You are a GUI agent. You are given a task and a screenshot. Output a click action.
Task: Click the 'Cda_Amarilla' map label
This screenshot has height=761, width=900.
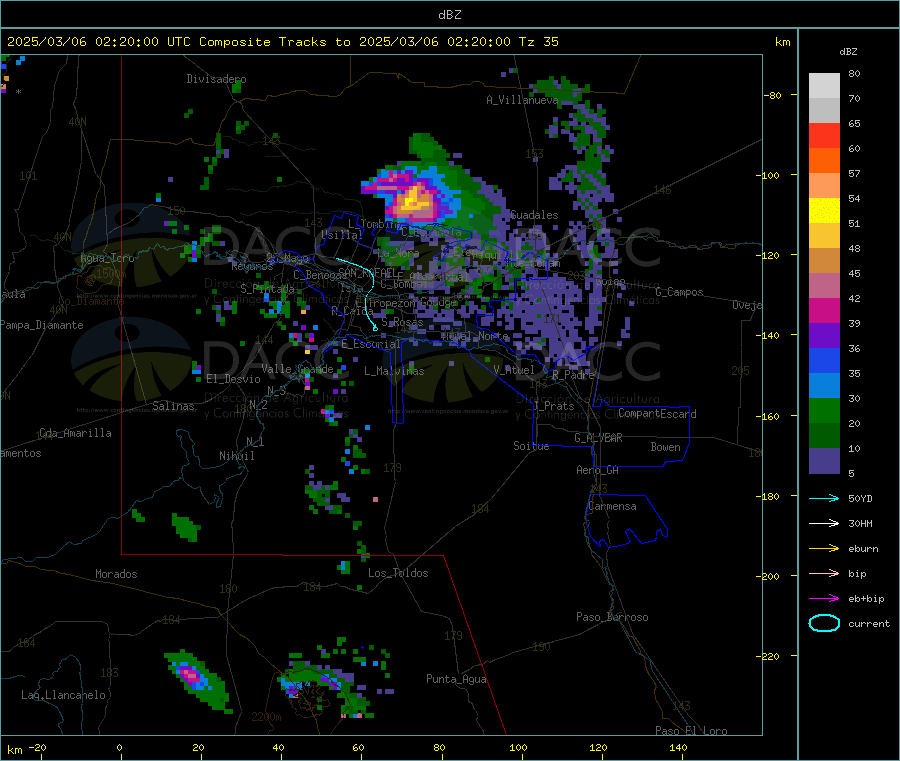point(75,433)
